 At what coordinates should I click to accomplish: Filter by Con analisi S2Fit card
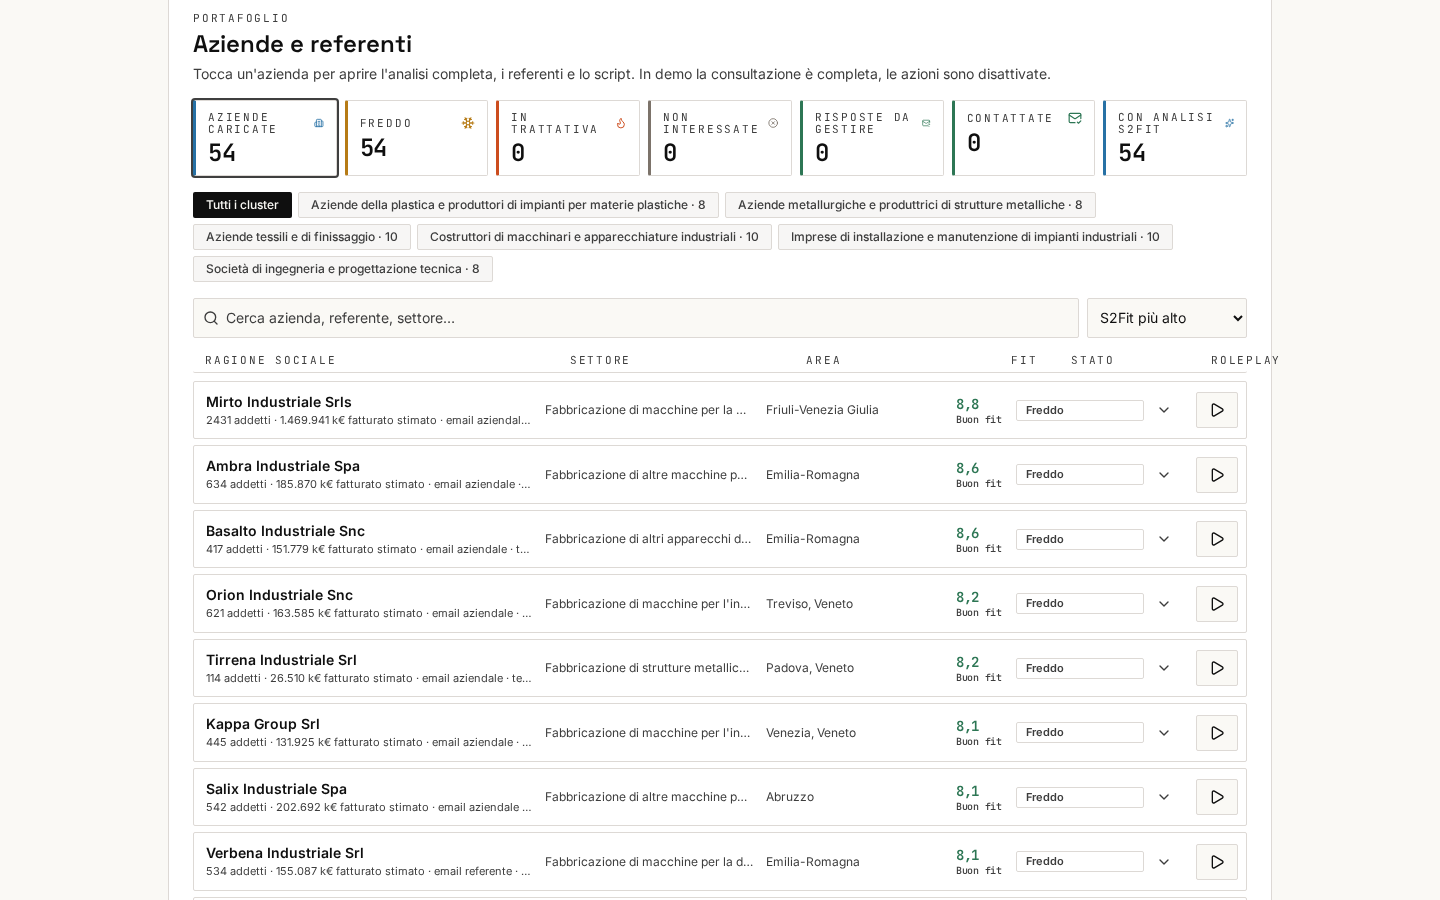(x=1175, y=138)
